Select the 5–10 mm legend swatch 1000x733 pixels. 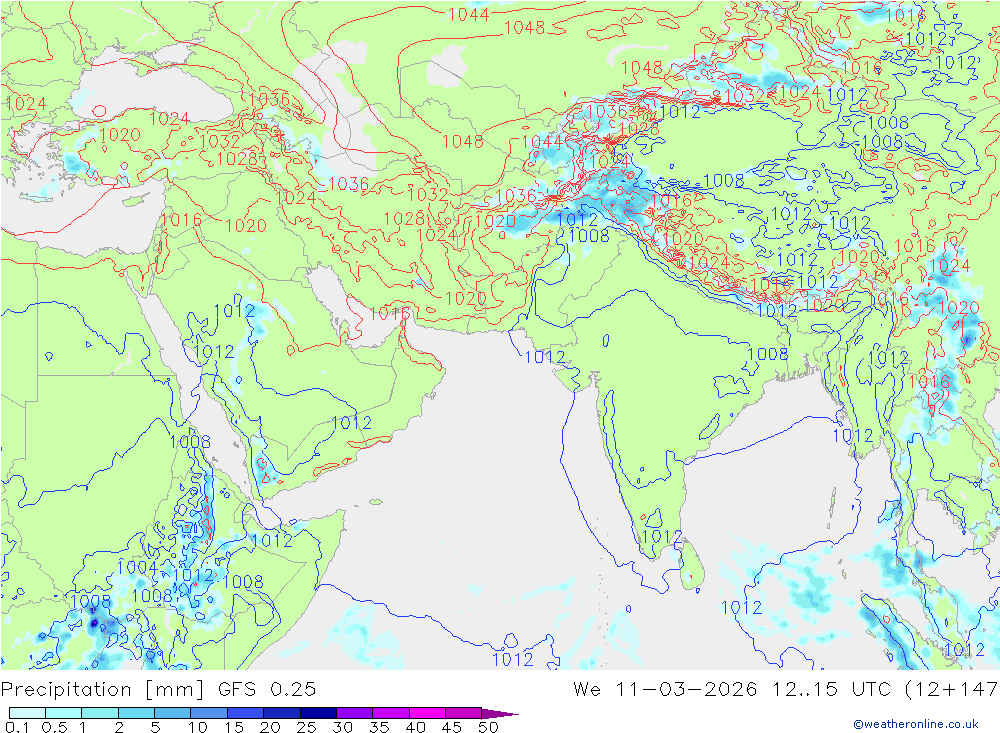[173, 713]
